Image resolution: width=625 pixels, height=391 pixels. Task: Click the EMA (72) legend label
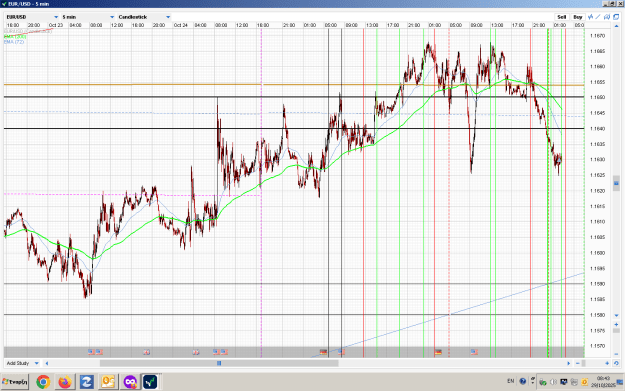14,41
